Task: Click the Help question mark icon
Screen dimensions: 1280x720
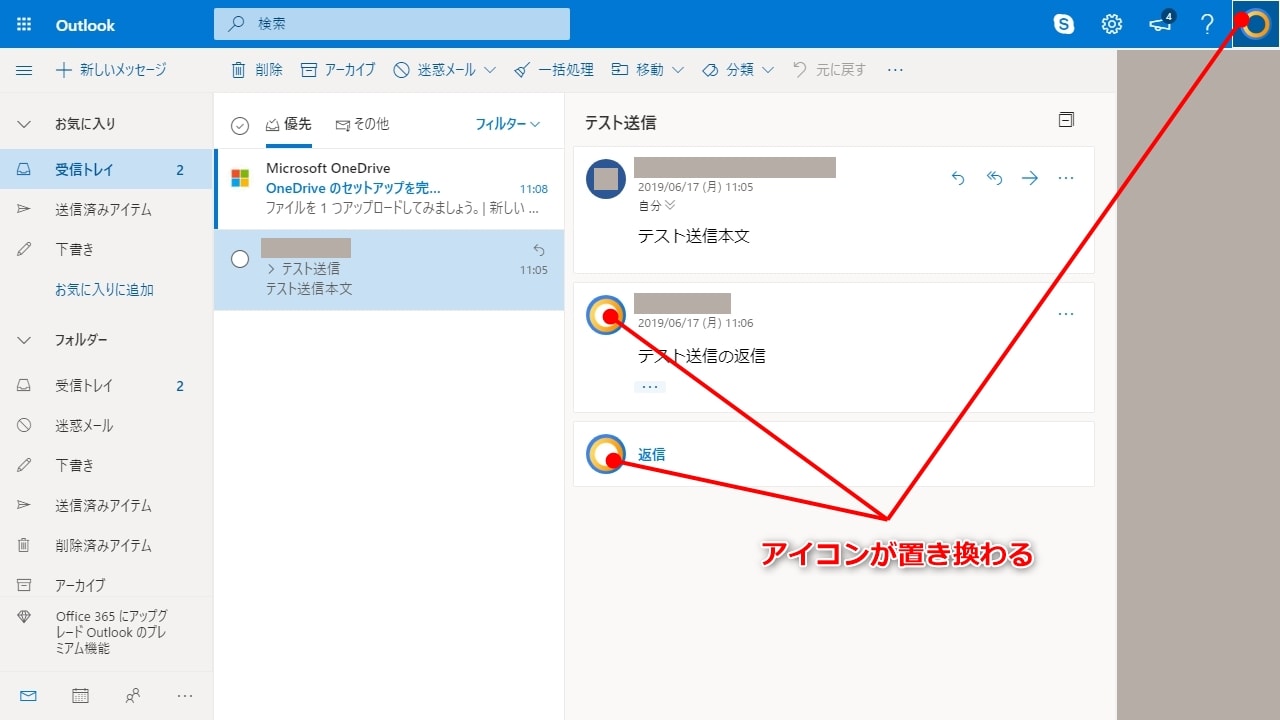Action: coord(1207,24)
